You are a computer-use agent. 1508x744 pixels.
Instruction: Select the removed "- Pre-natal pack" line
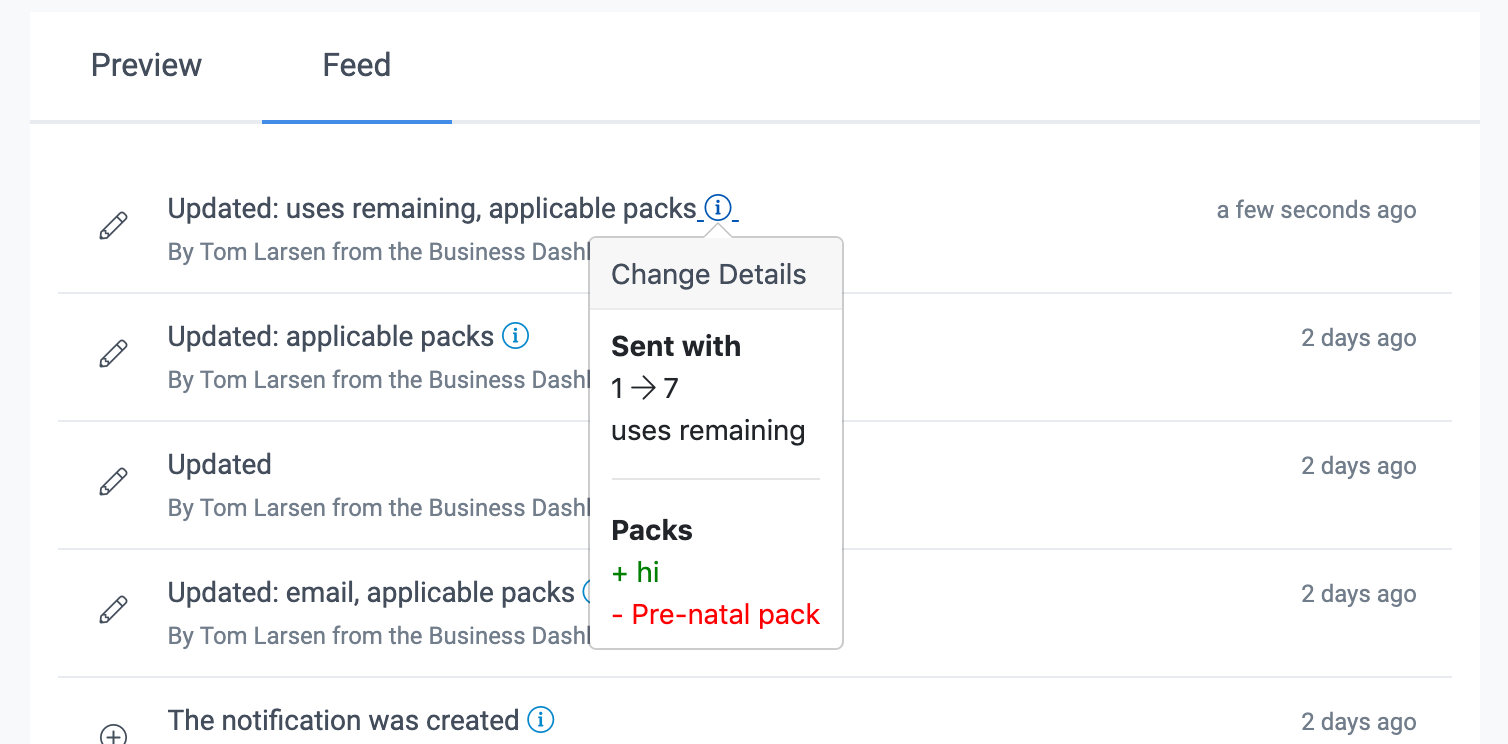716,614
